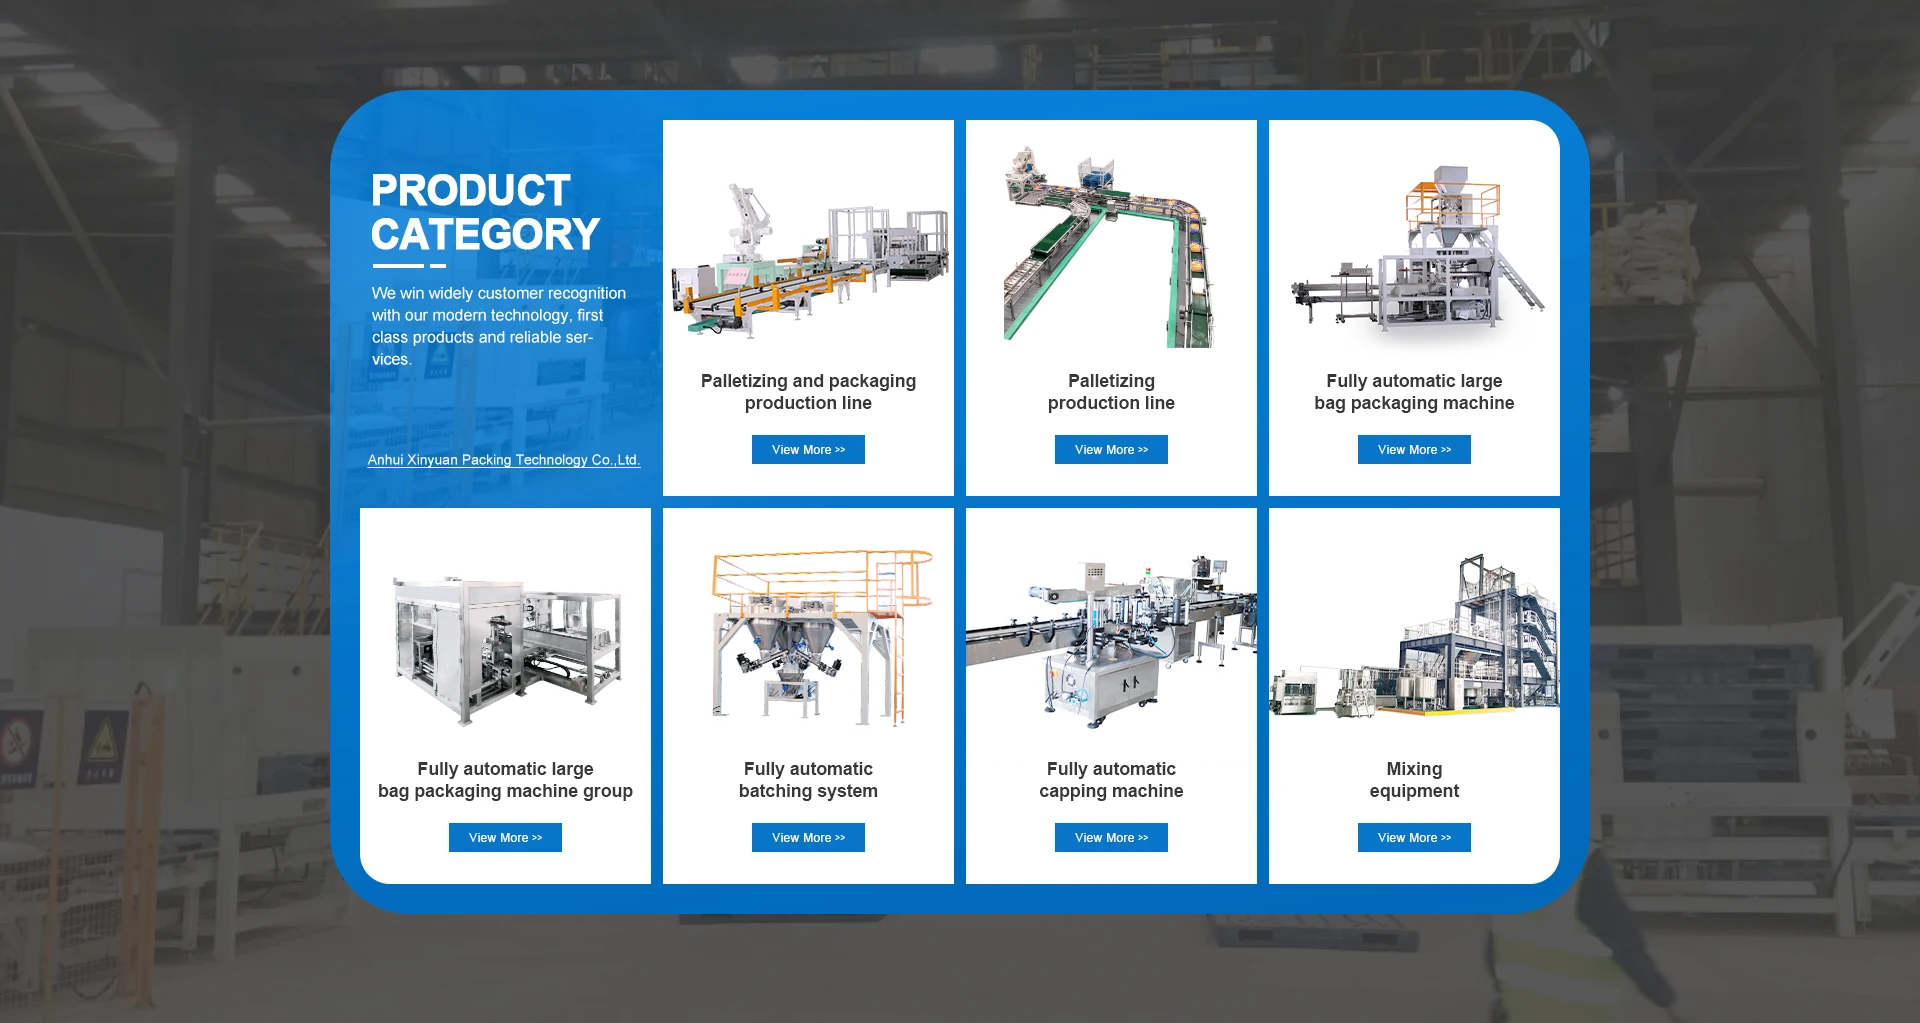Select the 'Fully automatic large bag packaging machine' title
This screenshot has width=1920, height=1023.
[x=1414, y=392]
